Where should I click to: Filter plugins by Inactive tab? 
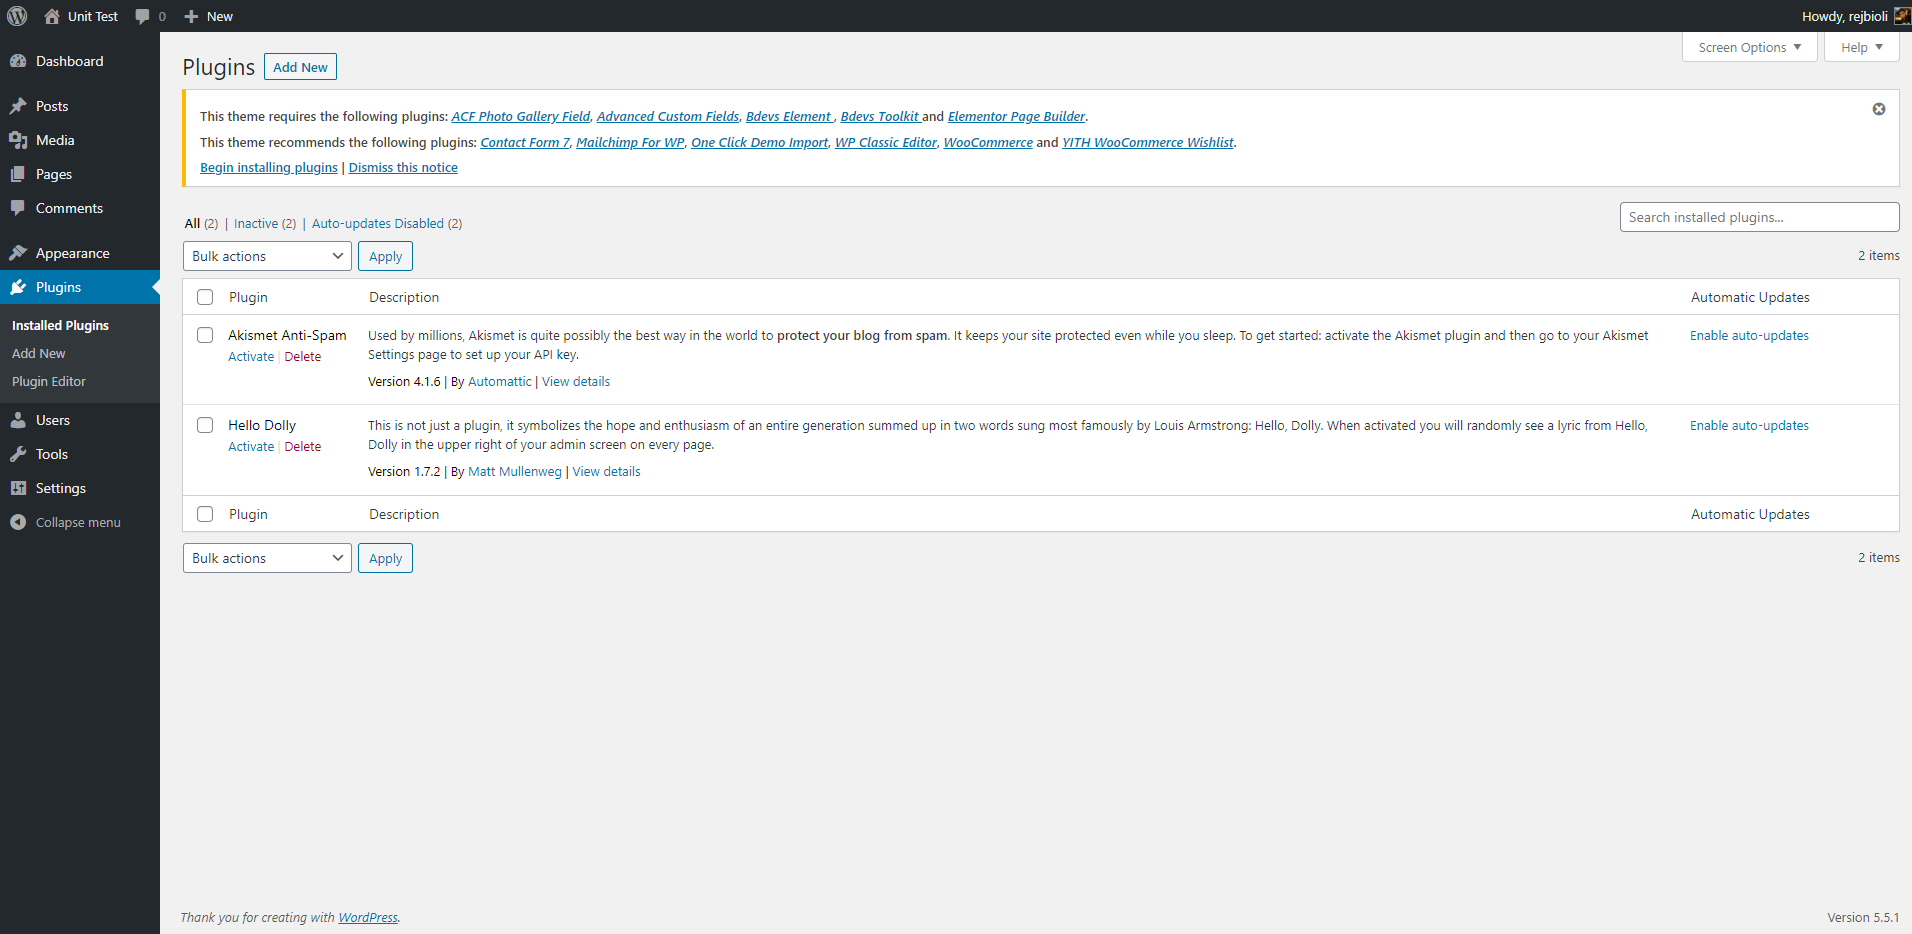(256, 223)
